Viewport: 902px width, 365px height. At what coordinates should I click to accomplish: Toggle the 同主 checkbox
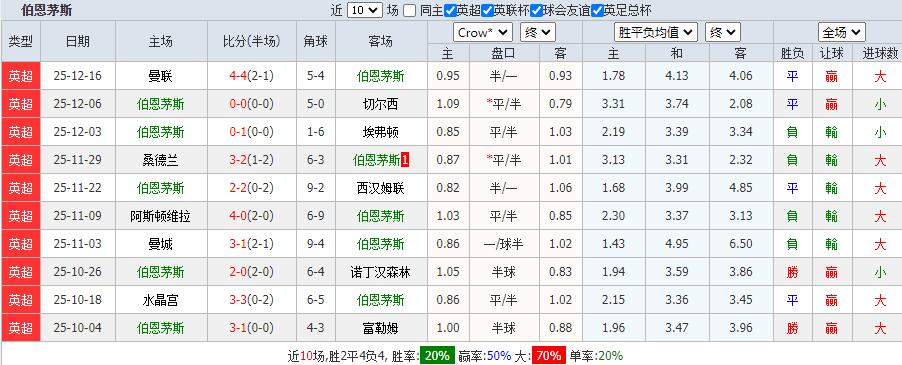click(x=410, y=10)
